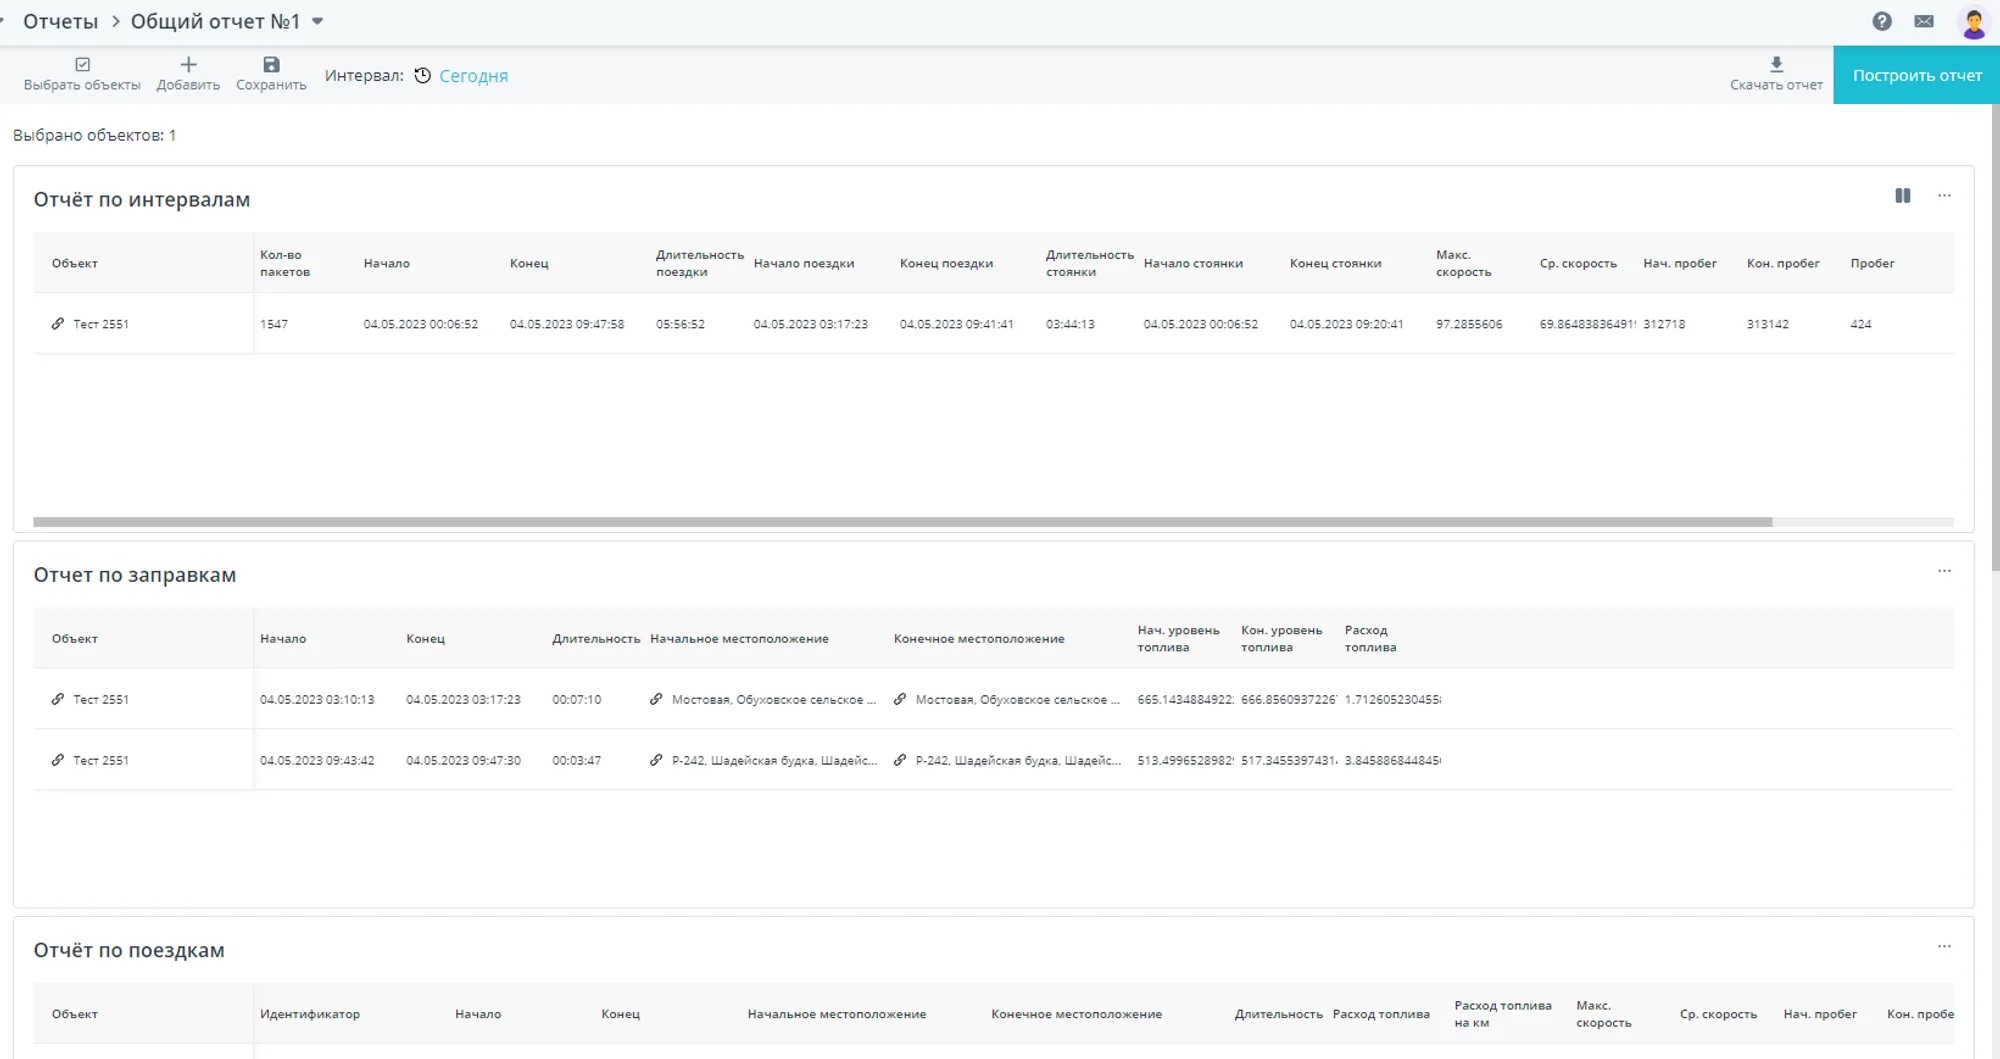Click the help question mark icon
Image resolution: width=2000 pixels, height=1059 pixels.
[x=1881, y=21]
